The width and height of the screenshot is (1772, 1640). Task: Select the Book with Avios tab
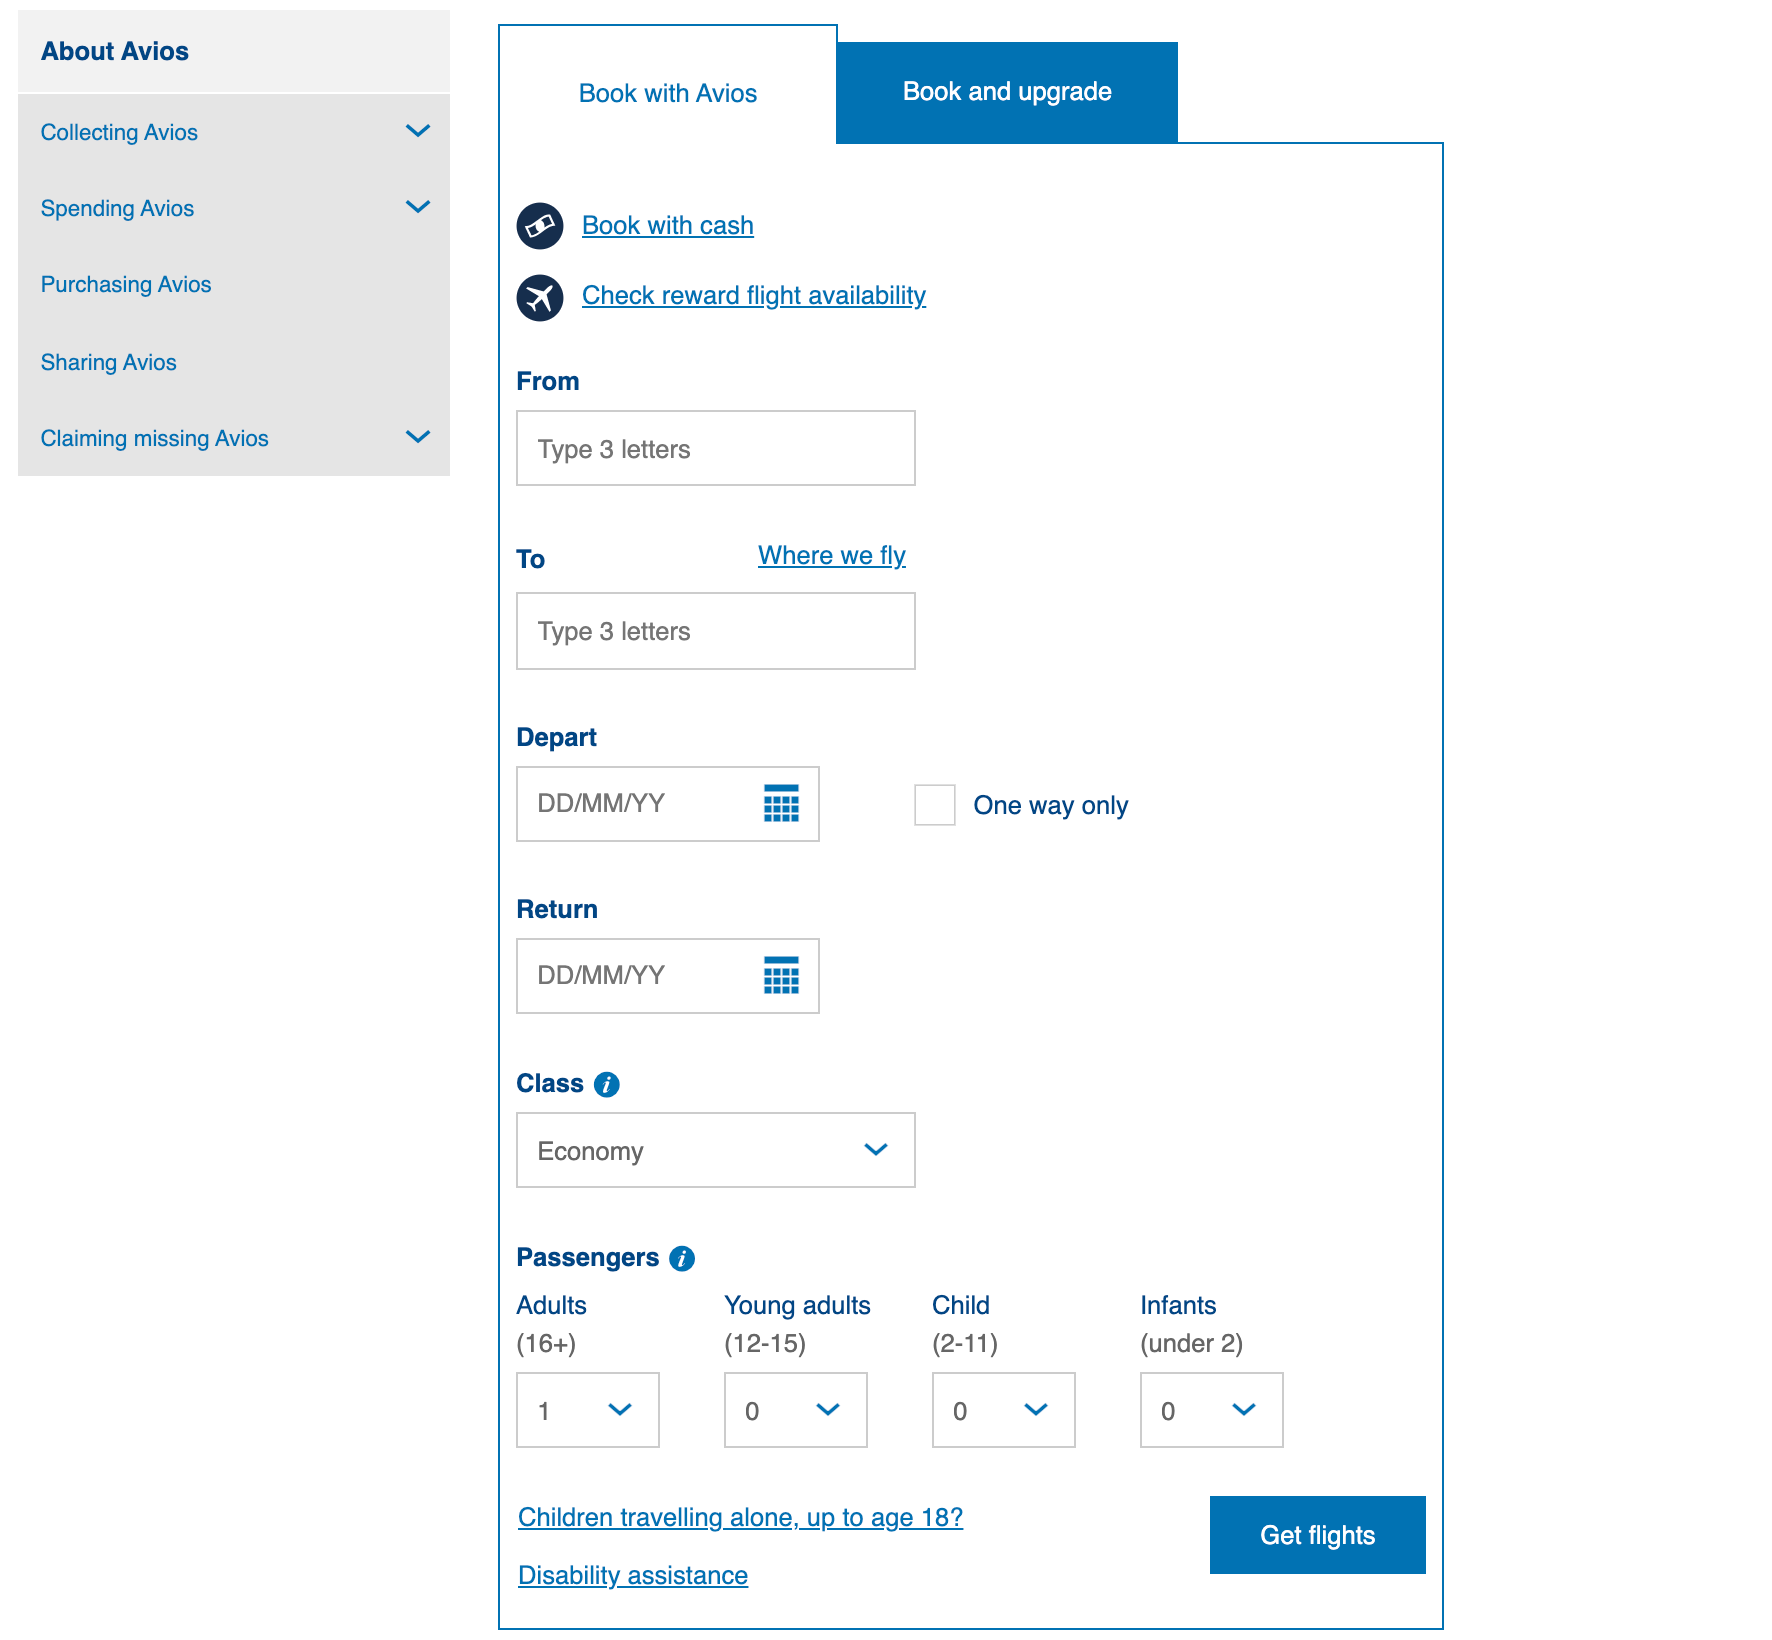tap(668, 93)
